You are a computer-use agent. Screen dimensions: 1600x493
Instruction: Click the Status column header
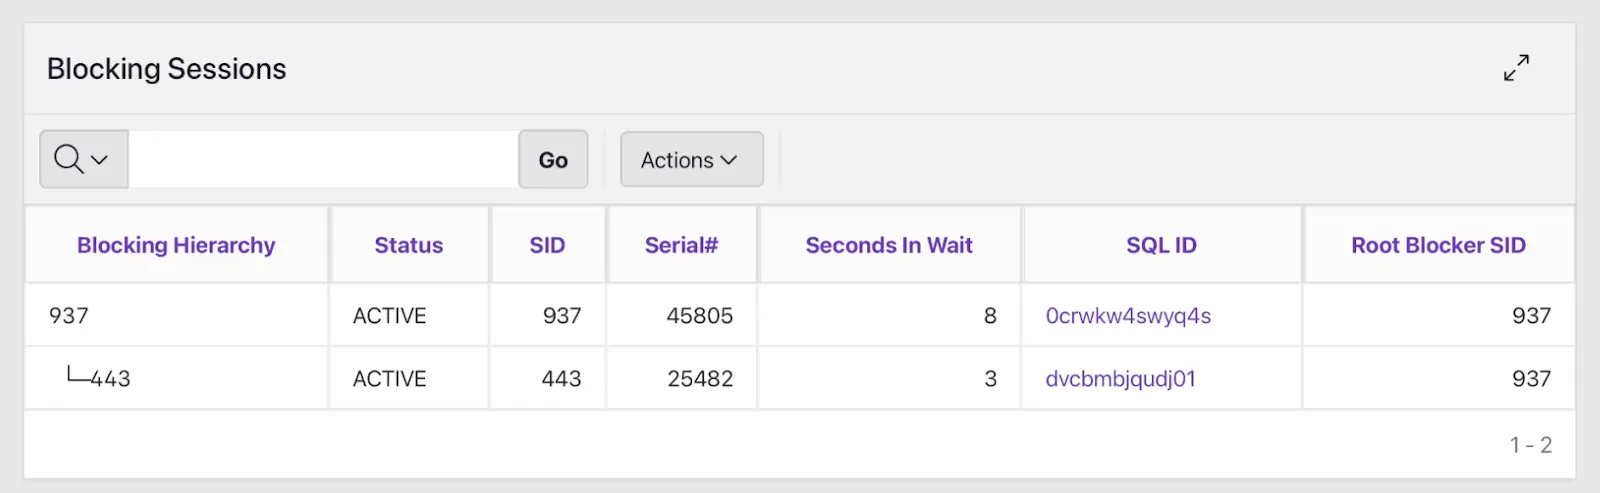[408, 245]
